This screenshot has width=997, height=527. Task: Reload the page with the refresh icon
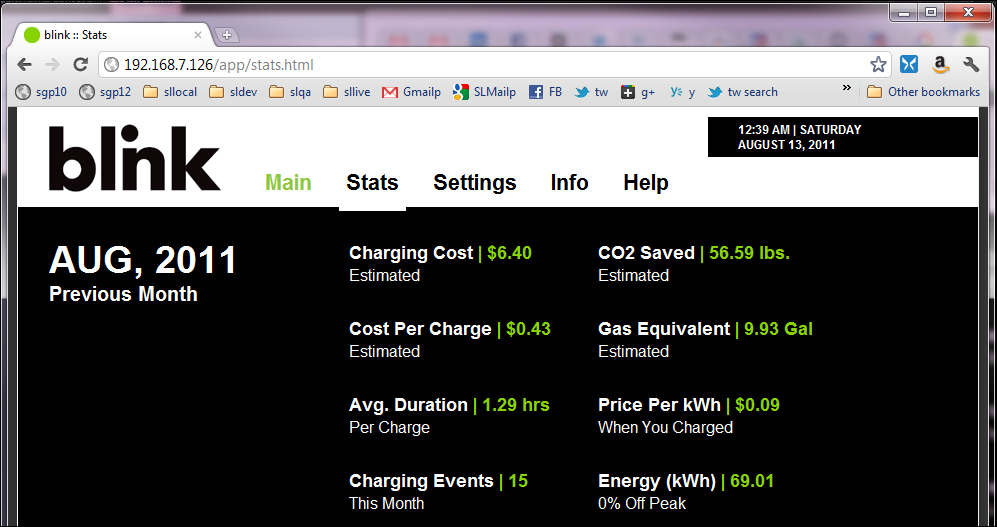(80, 64)
